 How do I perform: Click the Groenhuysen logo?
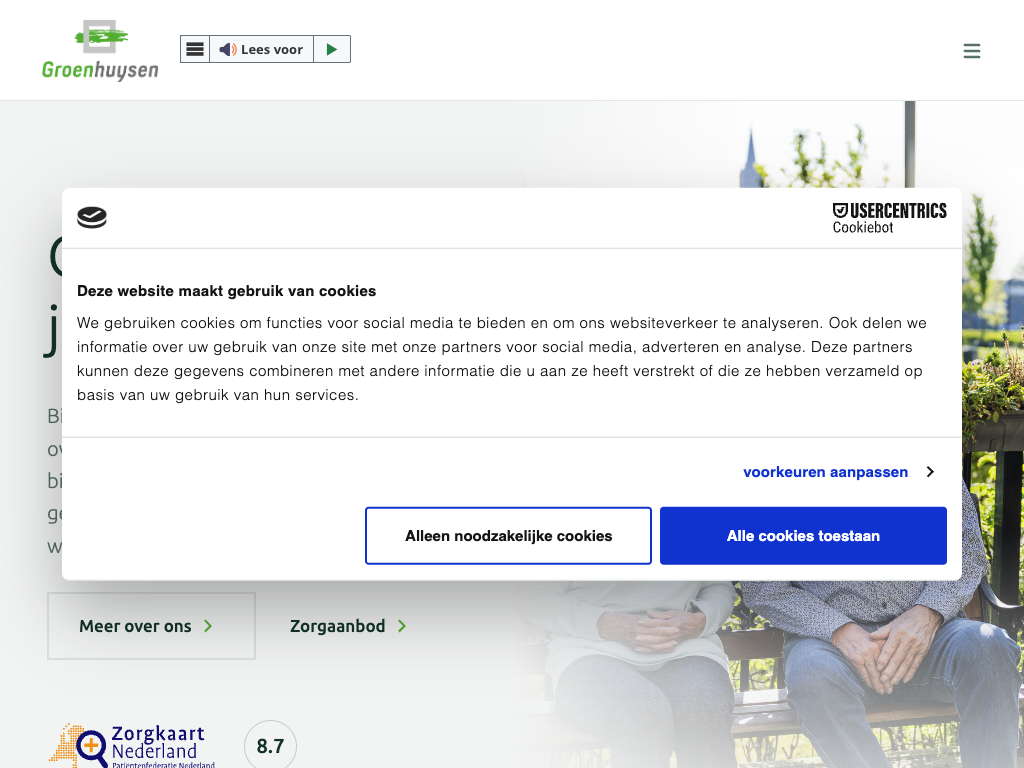[x=100, y=50]
